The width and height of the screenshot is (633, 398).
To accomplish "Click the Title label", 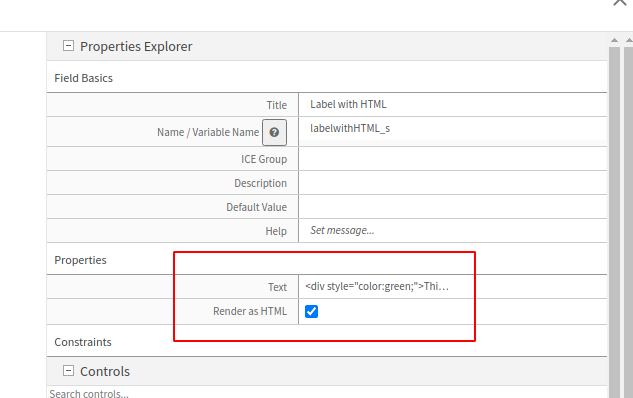I will (277, 105).
